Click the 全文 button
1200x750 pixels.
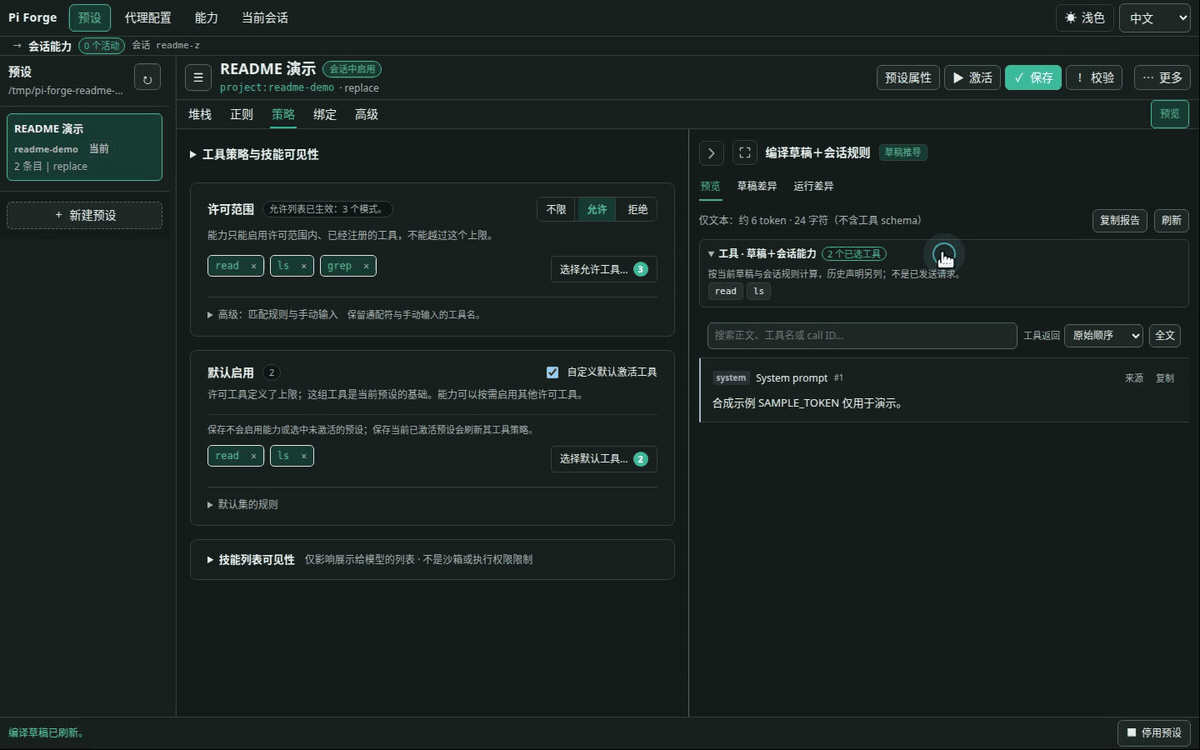pos(1165,336)
